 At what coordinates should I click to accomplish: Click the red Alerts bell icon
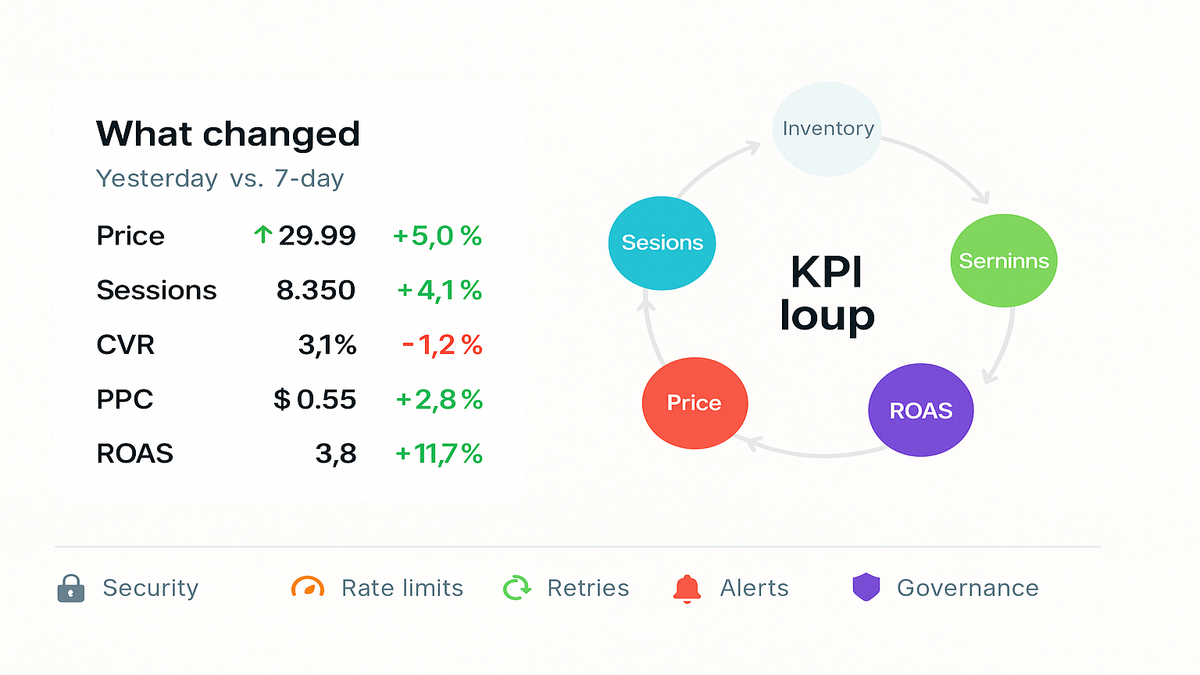(687, 588)
